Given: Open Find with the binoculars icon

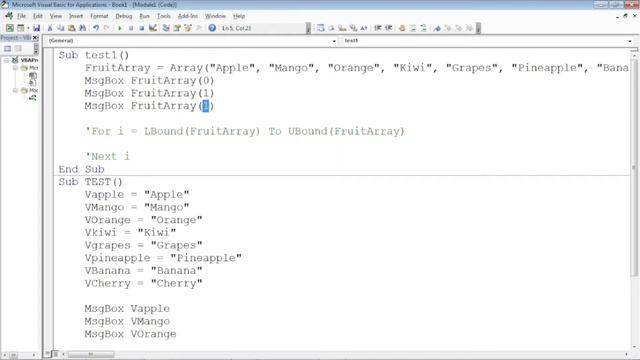Looking at the screenshot, I should (82, 28).
